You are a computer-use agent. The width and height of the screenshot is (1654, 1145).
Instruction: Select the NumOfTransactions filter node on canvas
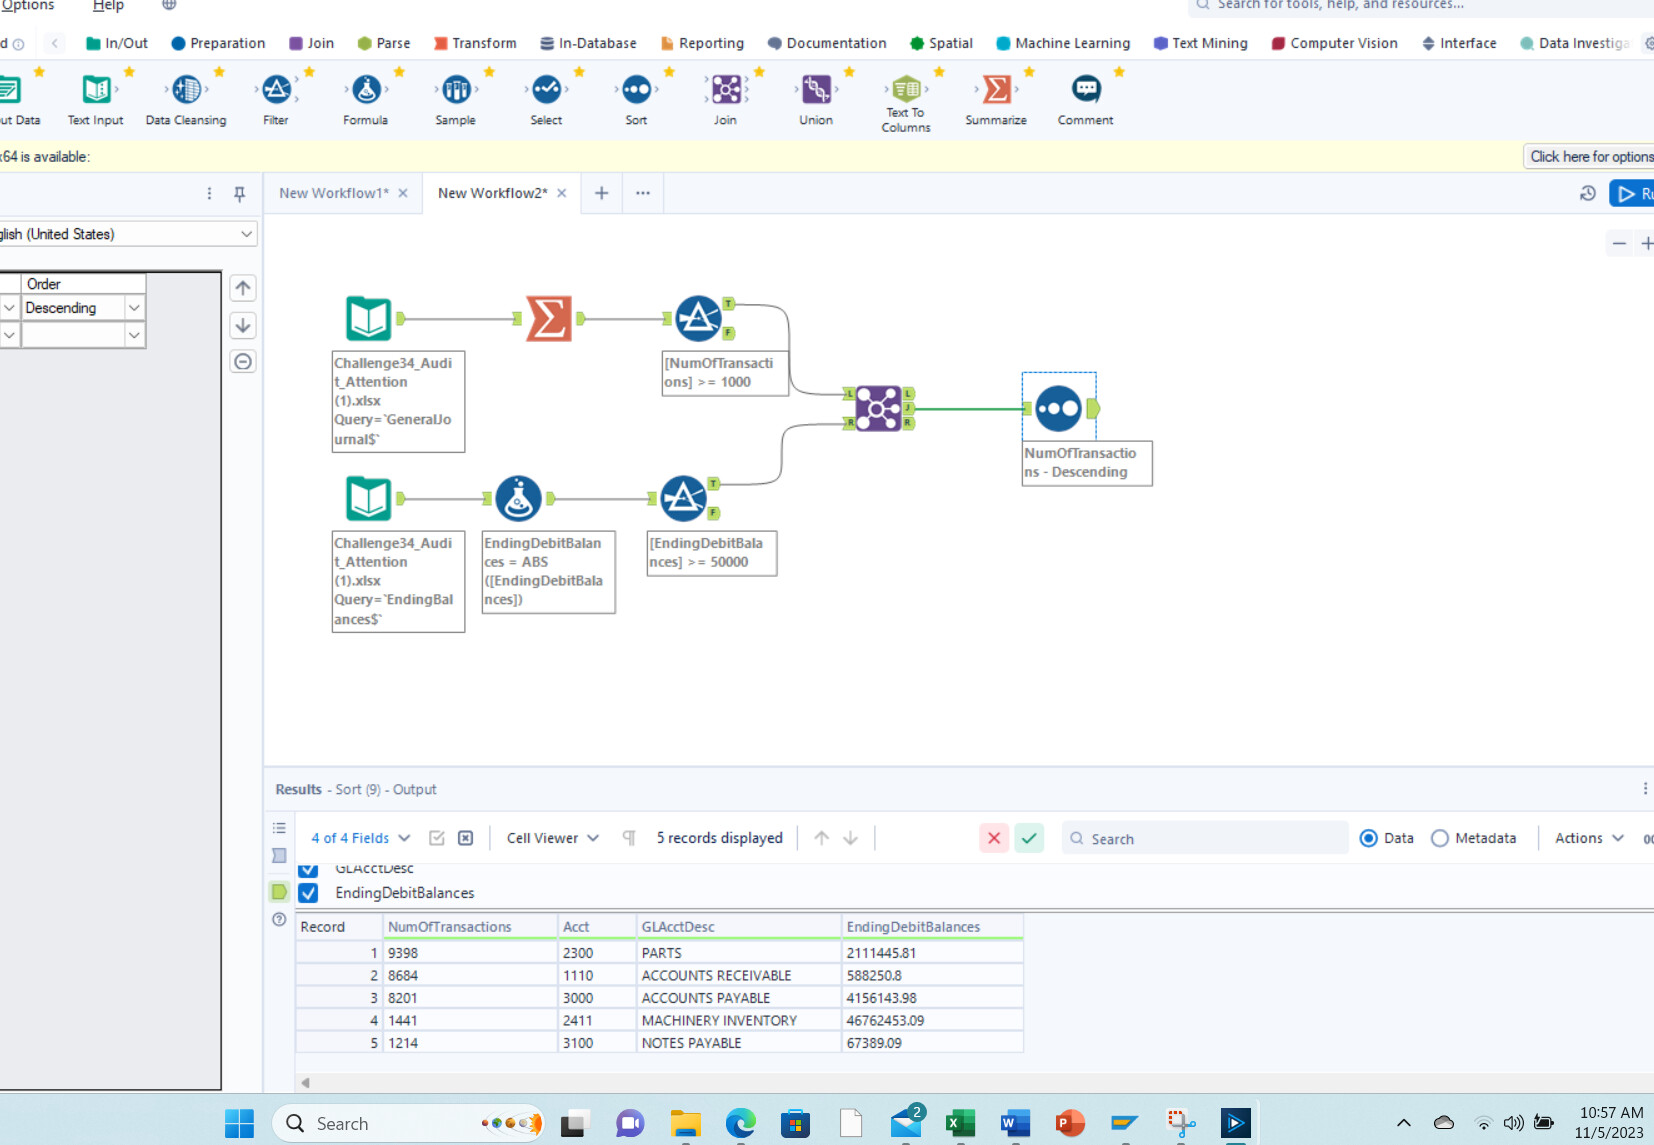[699, 319]
